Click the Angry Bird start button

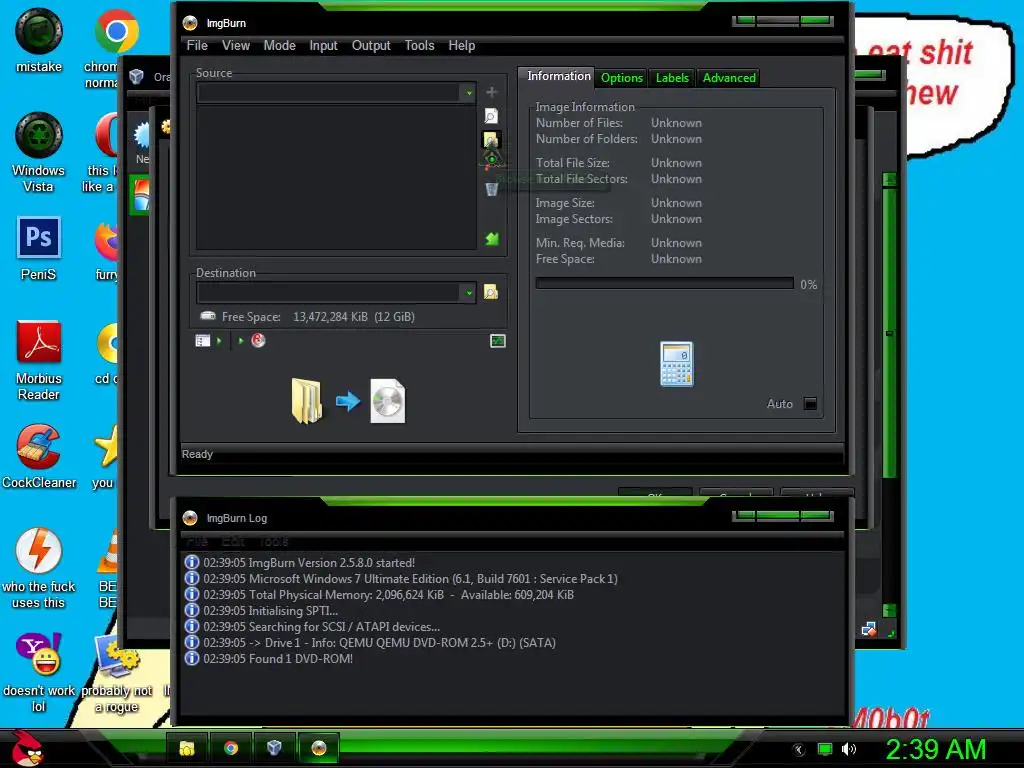(27, 748)
